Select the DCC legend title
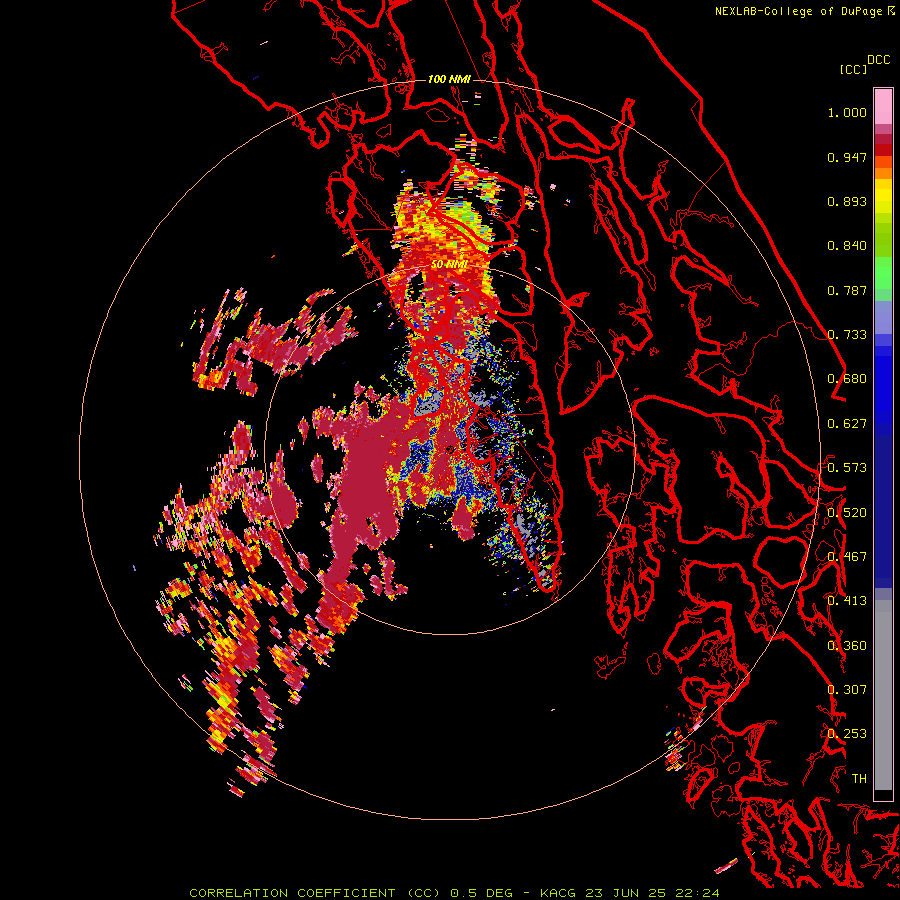Image resolution: width=900 pixels, height=900 pixels. [x=878, y=60]
